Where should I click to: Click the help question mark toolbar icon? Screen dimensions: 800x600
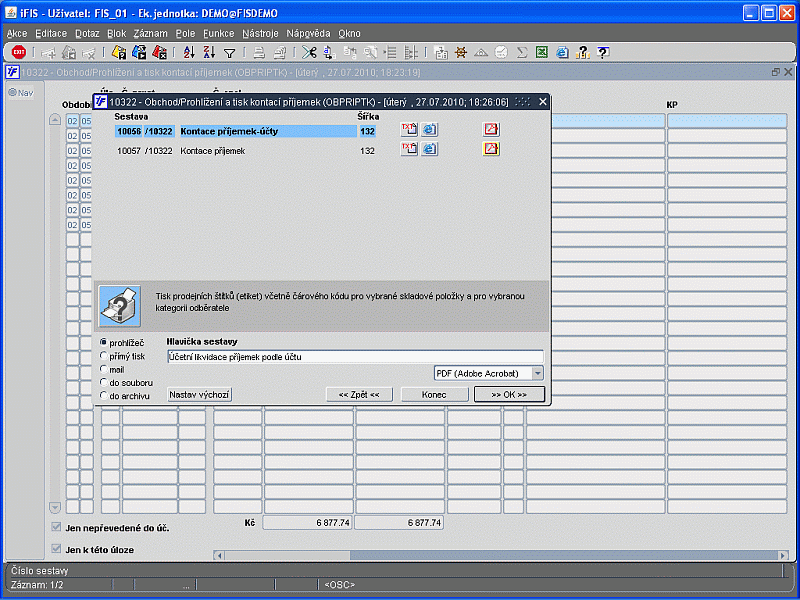(x=603, y=53)
